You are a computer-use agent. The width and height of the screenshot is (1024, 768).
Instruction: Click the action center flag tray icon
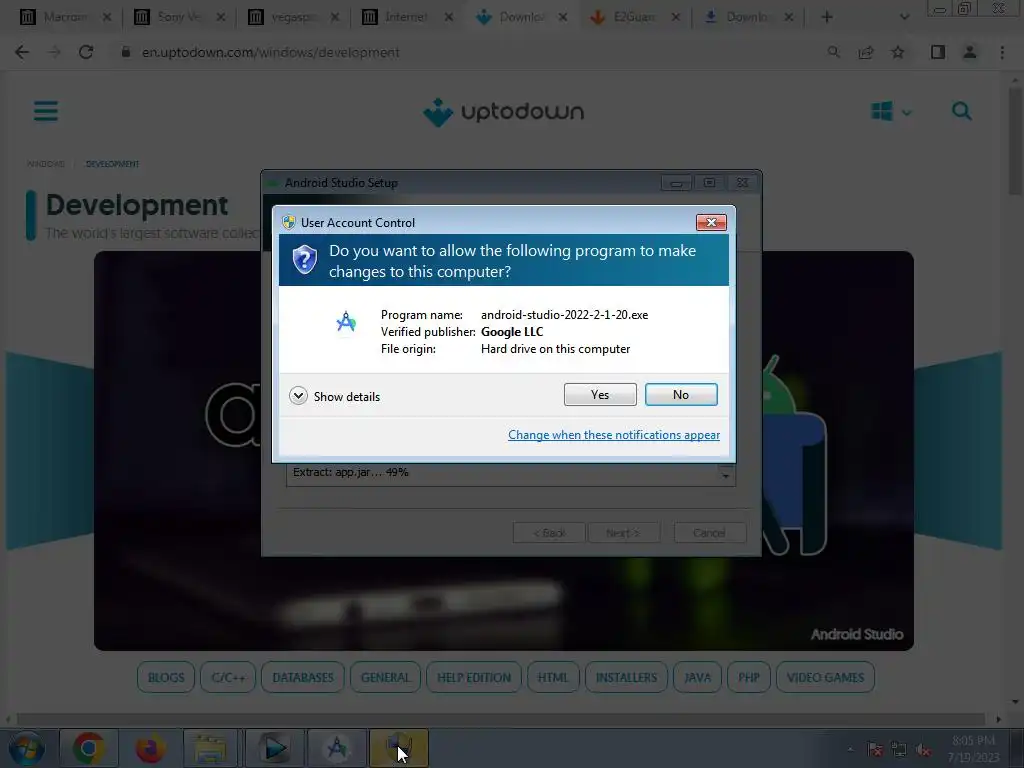point(875,750)
